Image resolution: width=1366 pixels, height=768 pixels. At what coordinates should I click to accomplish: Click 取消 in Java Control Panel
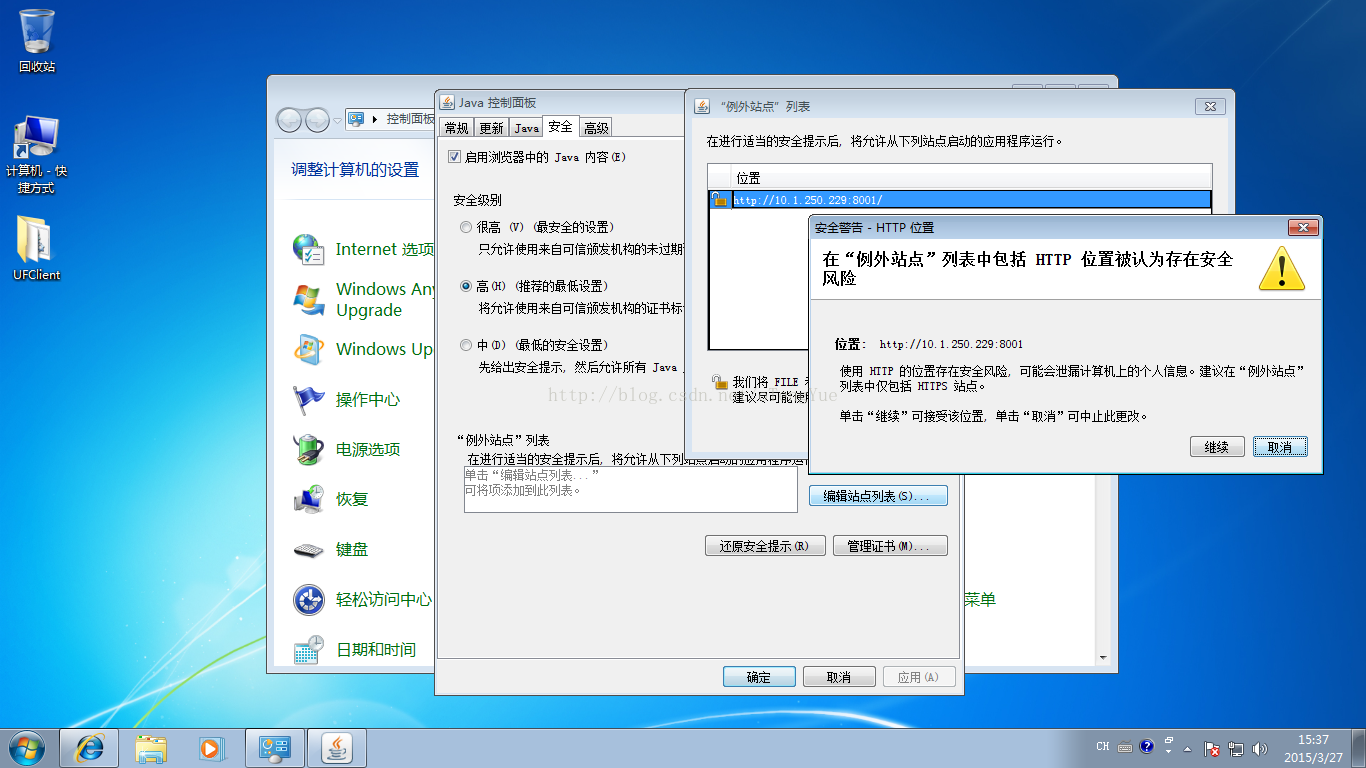(x=839, y=677)
